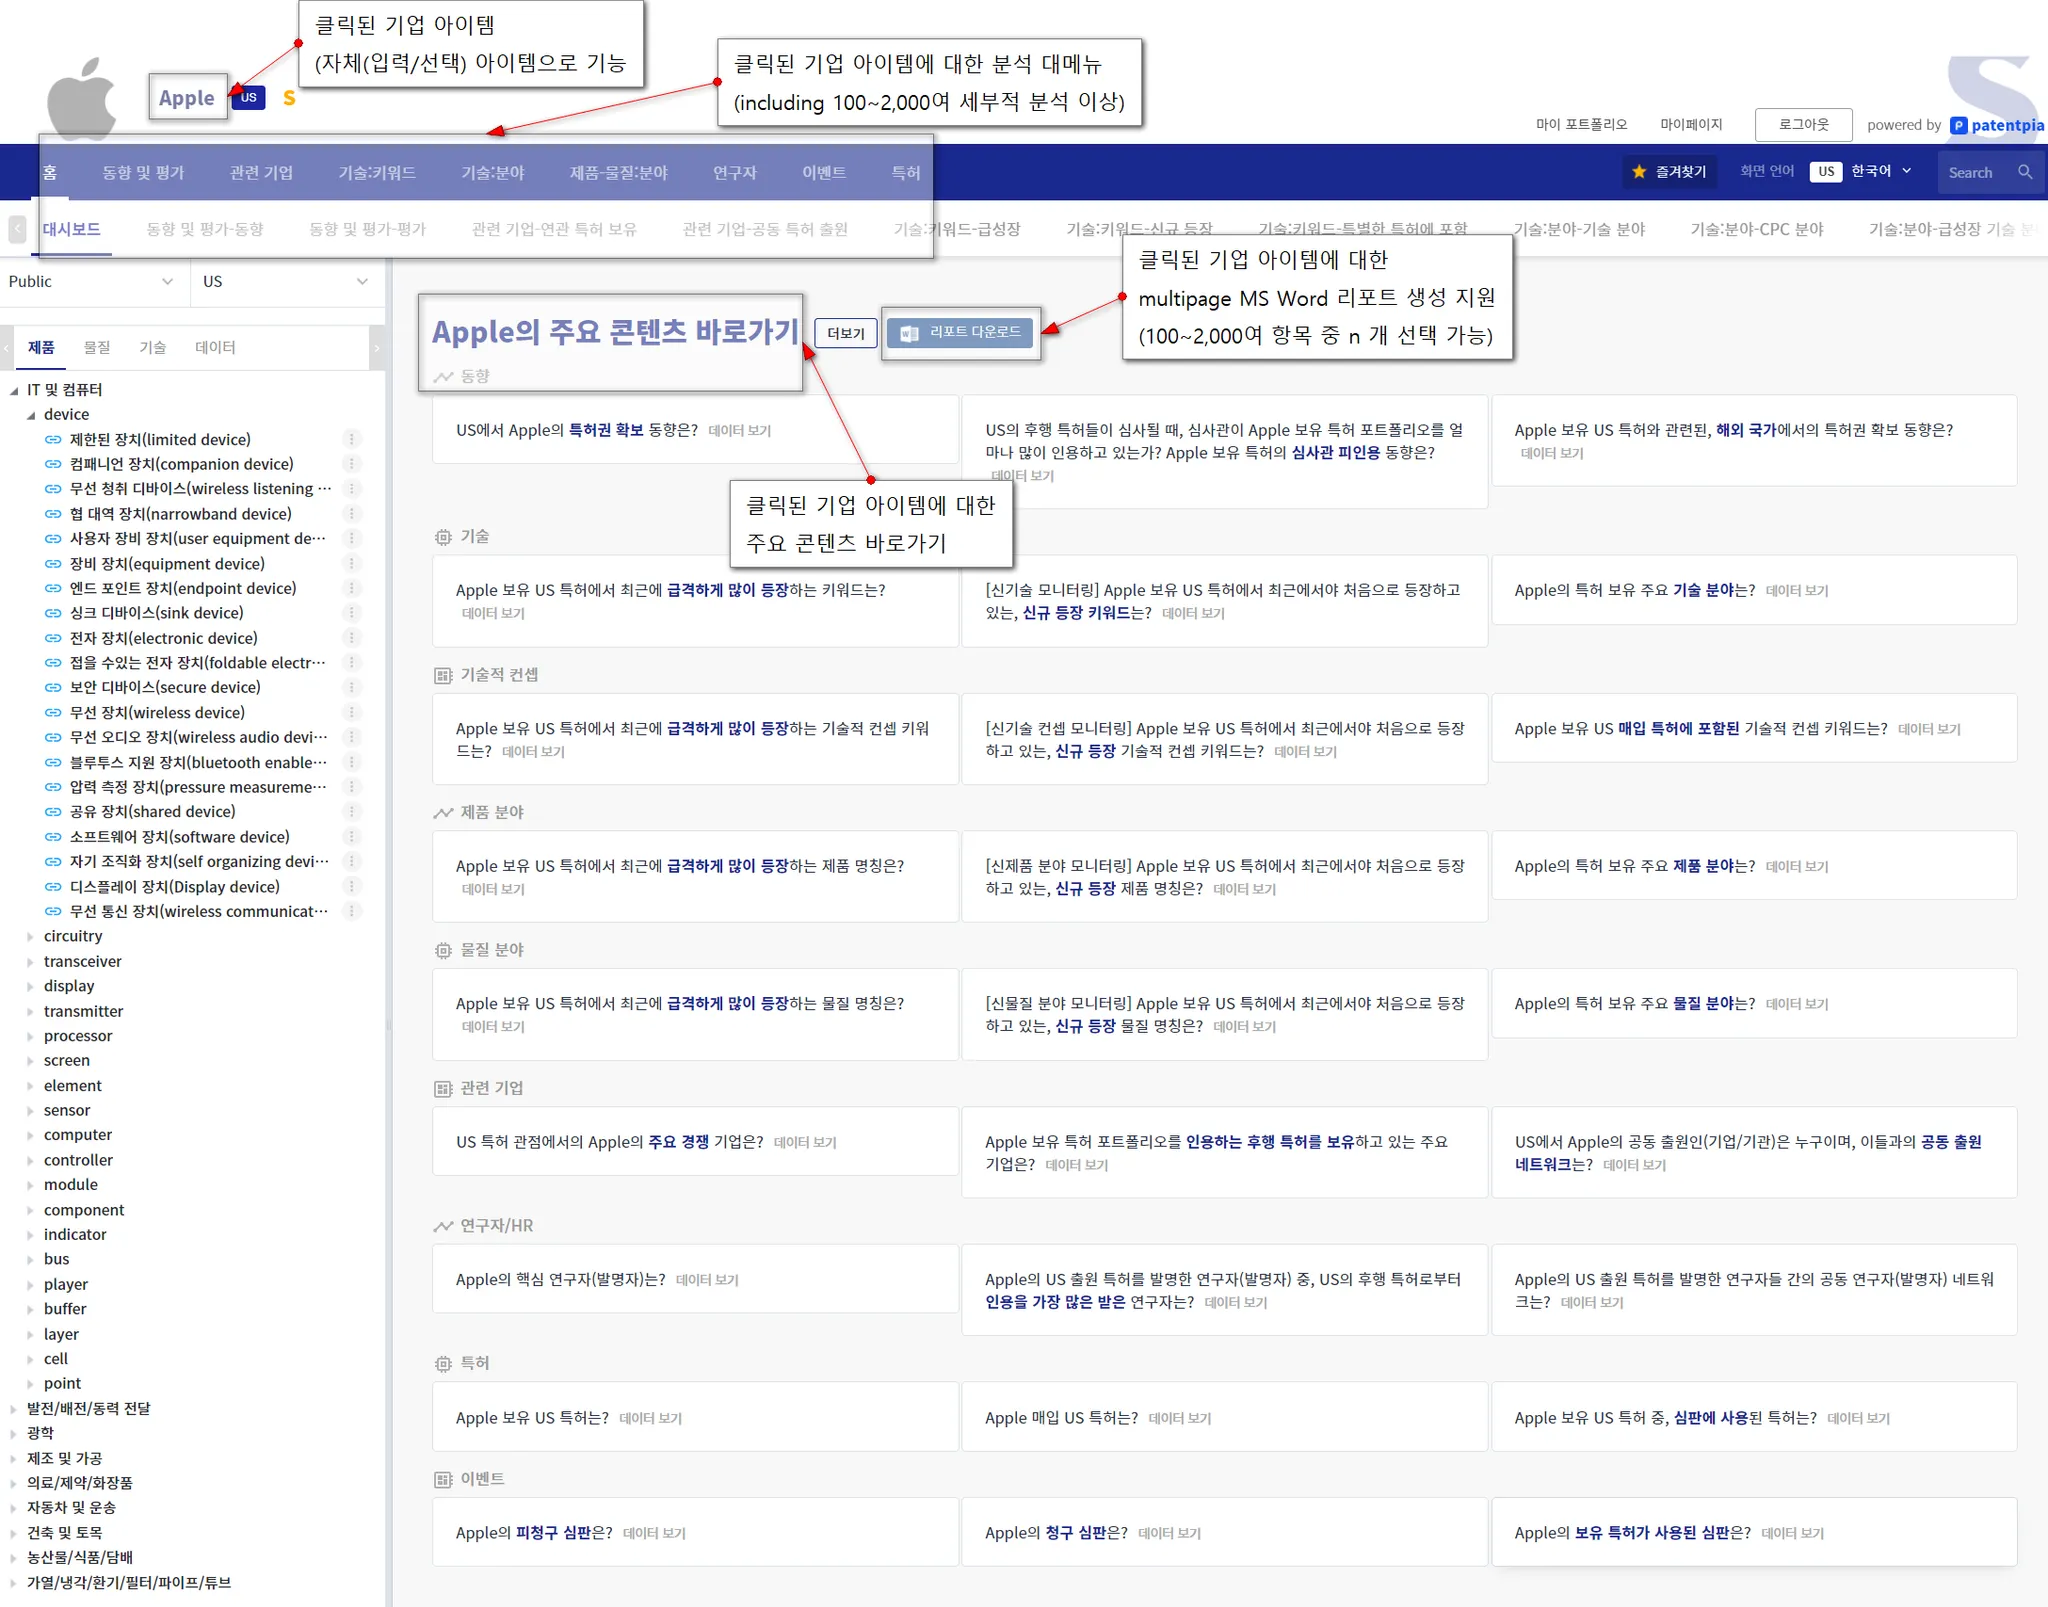The height and width of the screenshot is (1607, 2048).
Task: Click the 더보기 button
Action: pos(845,333)
